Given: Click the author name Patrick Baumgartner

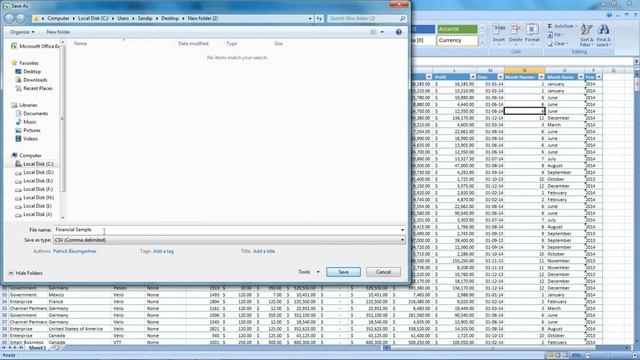Looking at the screenshot, I should (x=75, y=251).
